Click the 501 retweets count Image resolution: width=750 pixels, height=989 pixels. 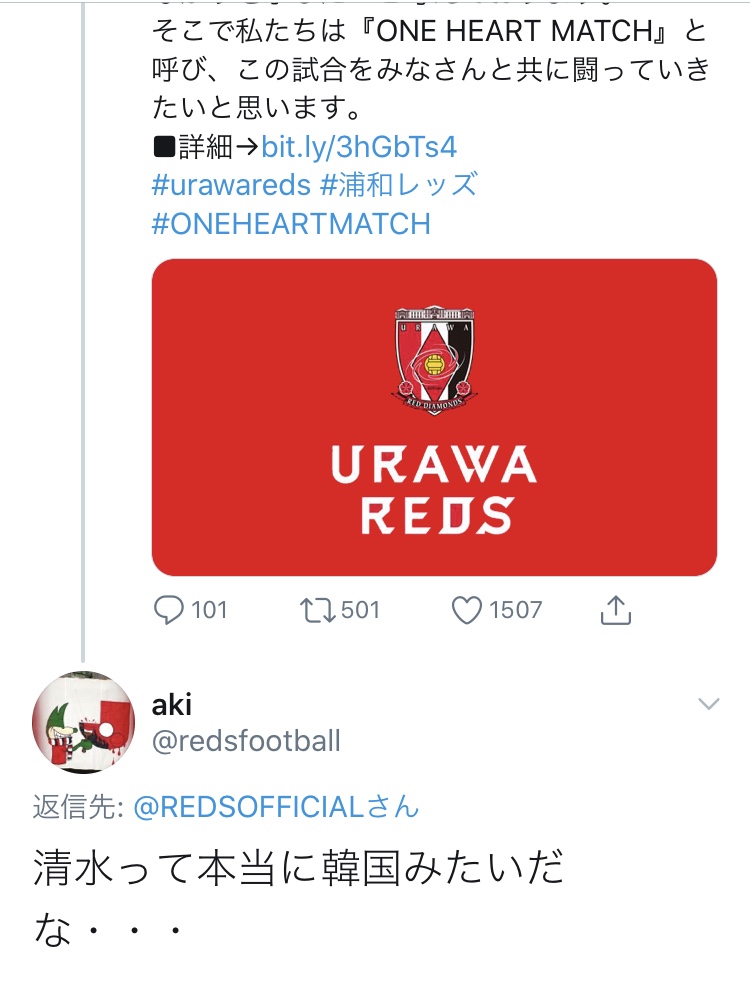coord(360,609)
